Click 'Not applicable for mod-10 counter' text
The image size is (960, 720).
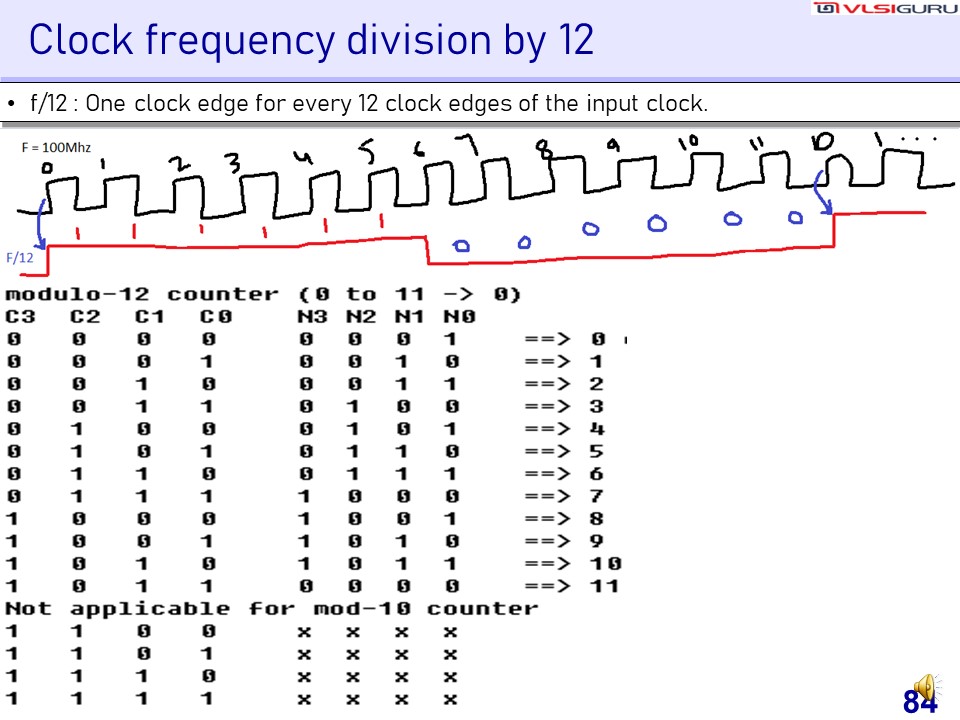[271, 609]
